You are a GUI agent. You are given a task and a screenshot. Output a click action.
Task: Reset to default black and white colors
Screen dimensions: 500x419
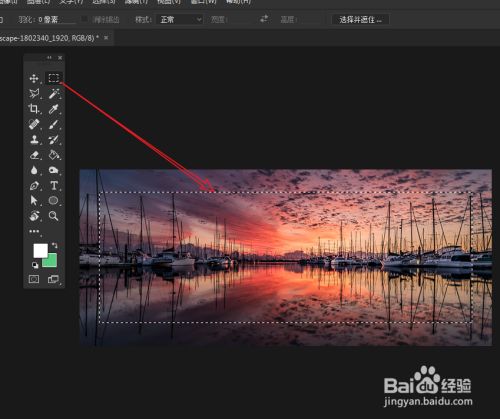tap(35, 265)
